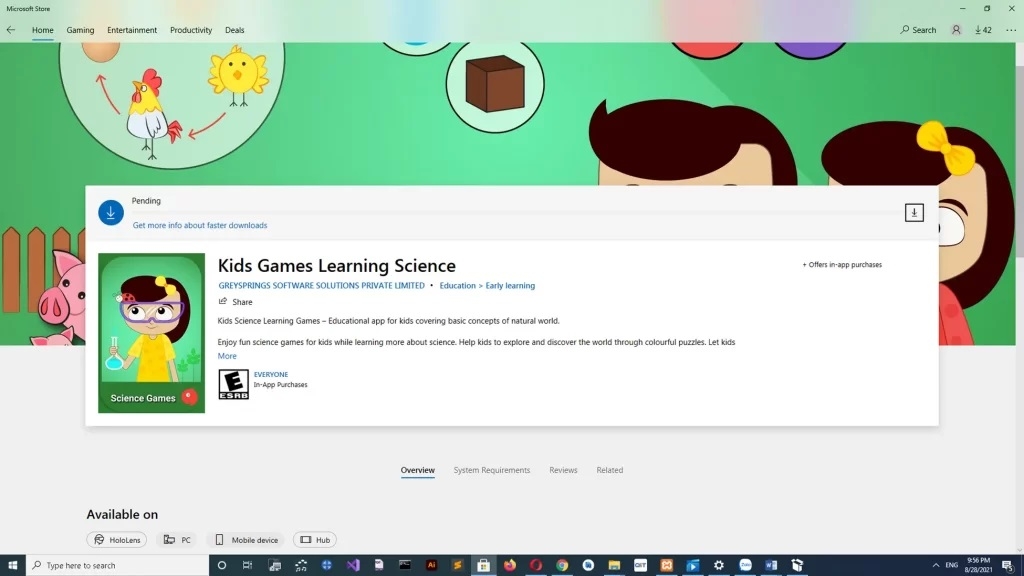Show hidden tray icons chevron
The height and width of the screenshot is (576, 1024).
click(935, 565)
